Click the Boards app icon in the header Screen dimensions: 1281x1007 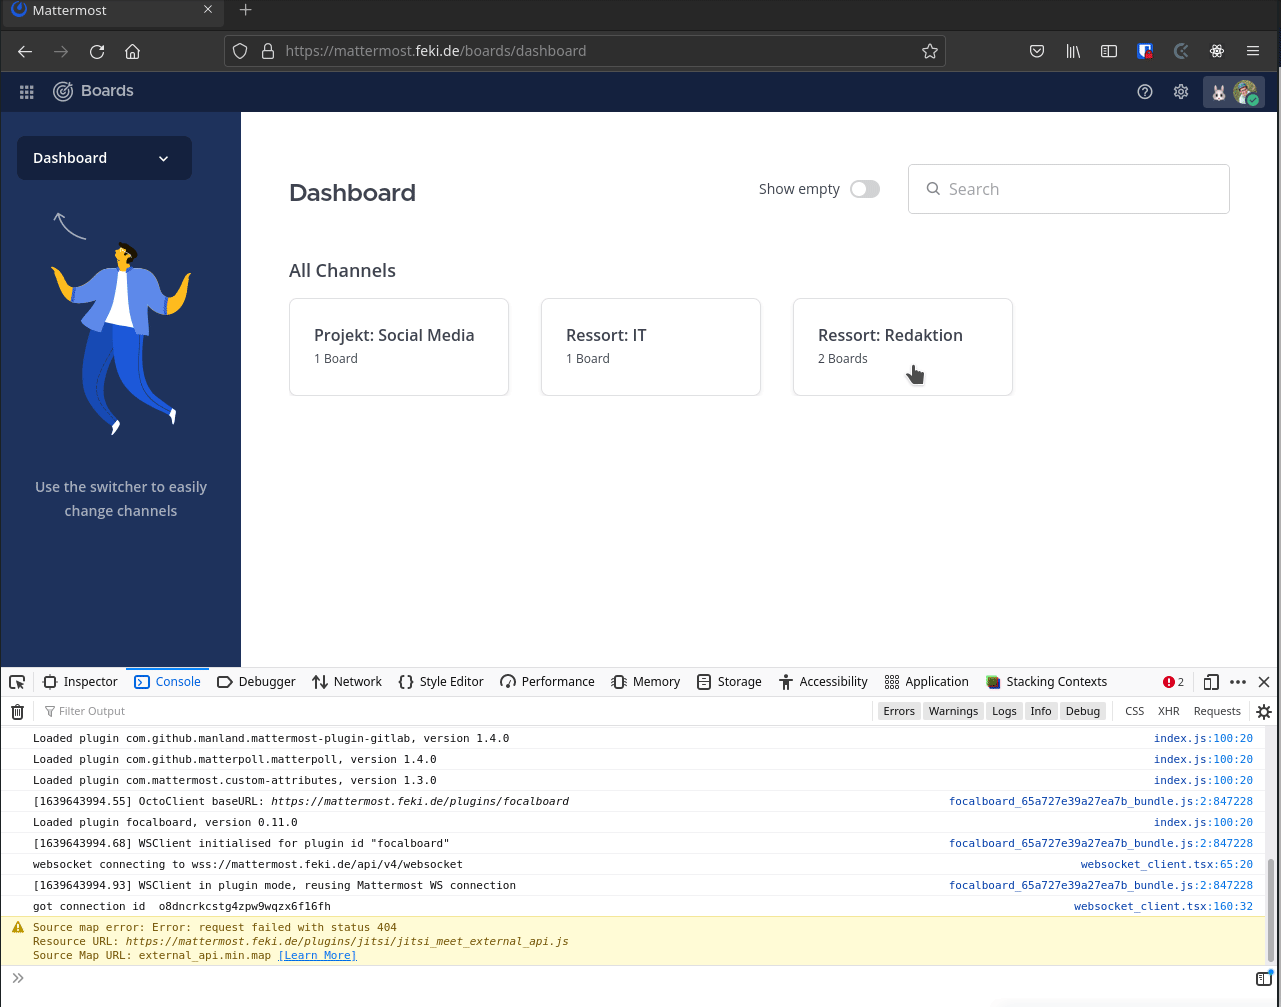tap(62, 91)
